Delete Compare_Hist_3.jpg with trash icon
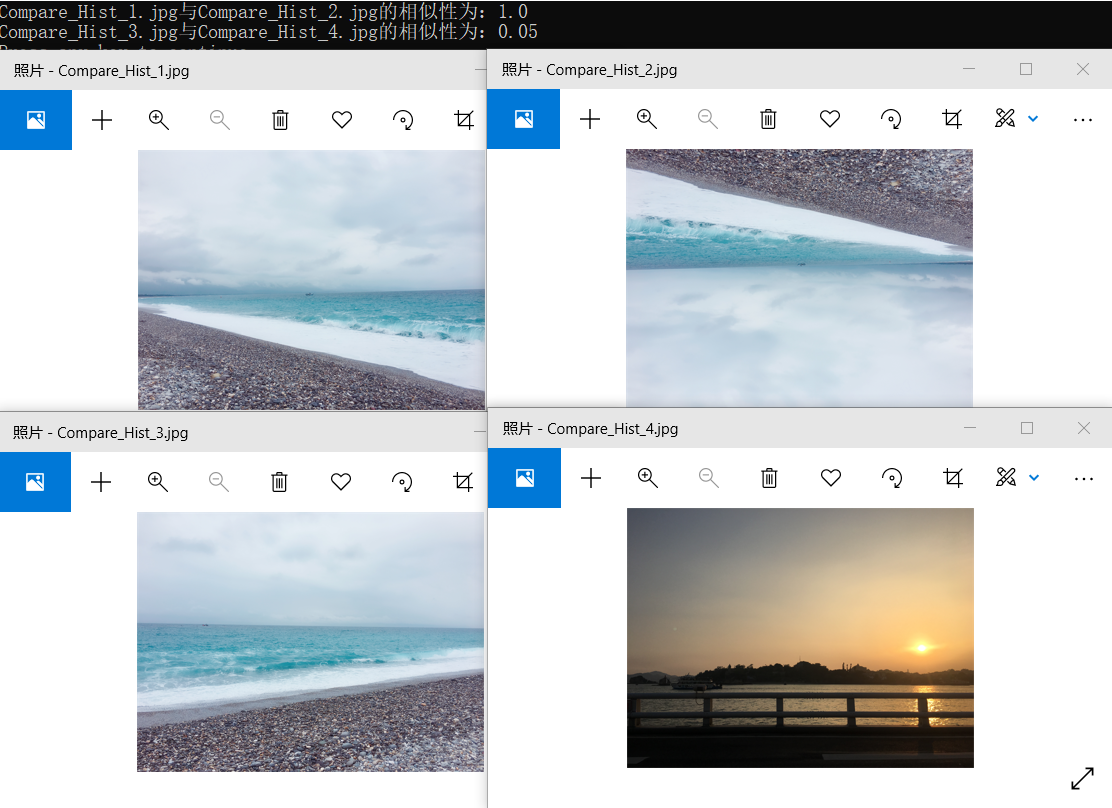The image size is (1112, 808). click(x=279, y=482)
